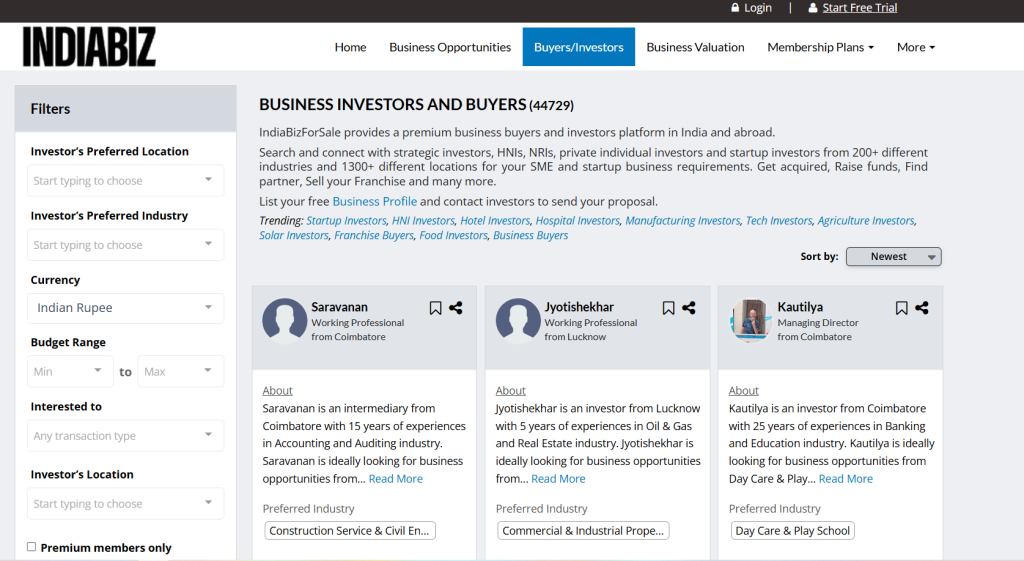Screen dimensions: 1024x561
Task: Click About link on Jyotishekhar's card
Action: point(511,391)
